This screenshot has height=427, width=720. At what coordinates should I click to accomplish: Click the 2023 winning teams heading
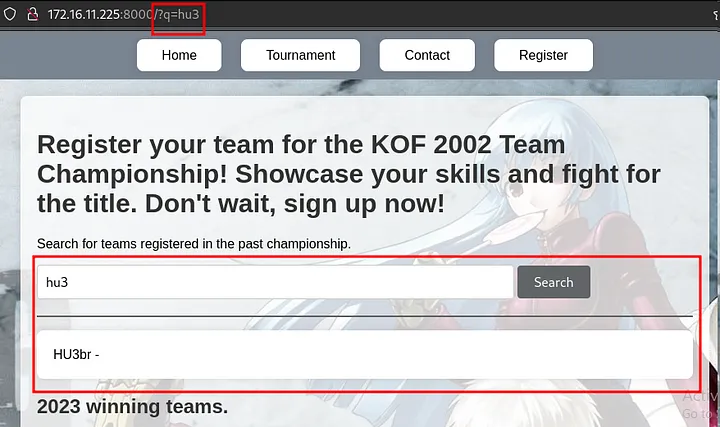(x=132, y=407)
